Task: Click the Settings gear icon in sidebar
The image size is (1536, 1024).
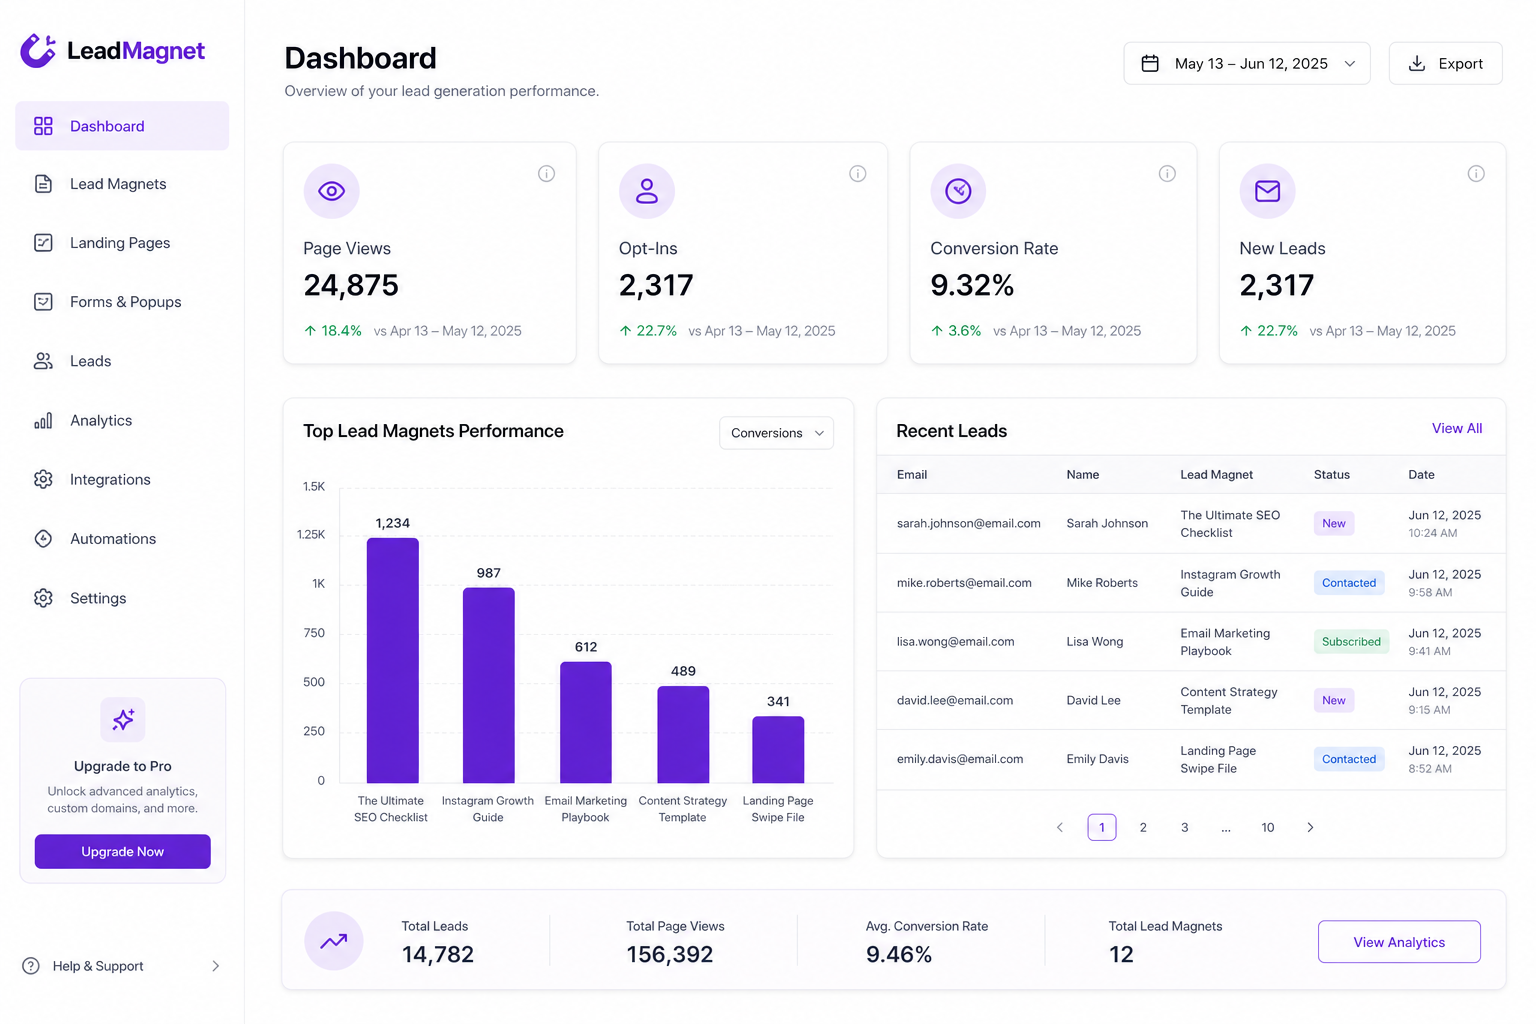Action: 43,598
